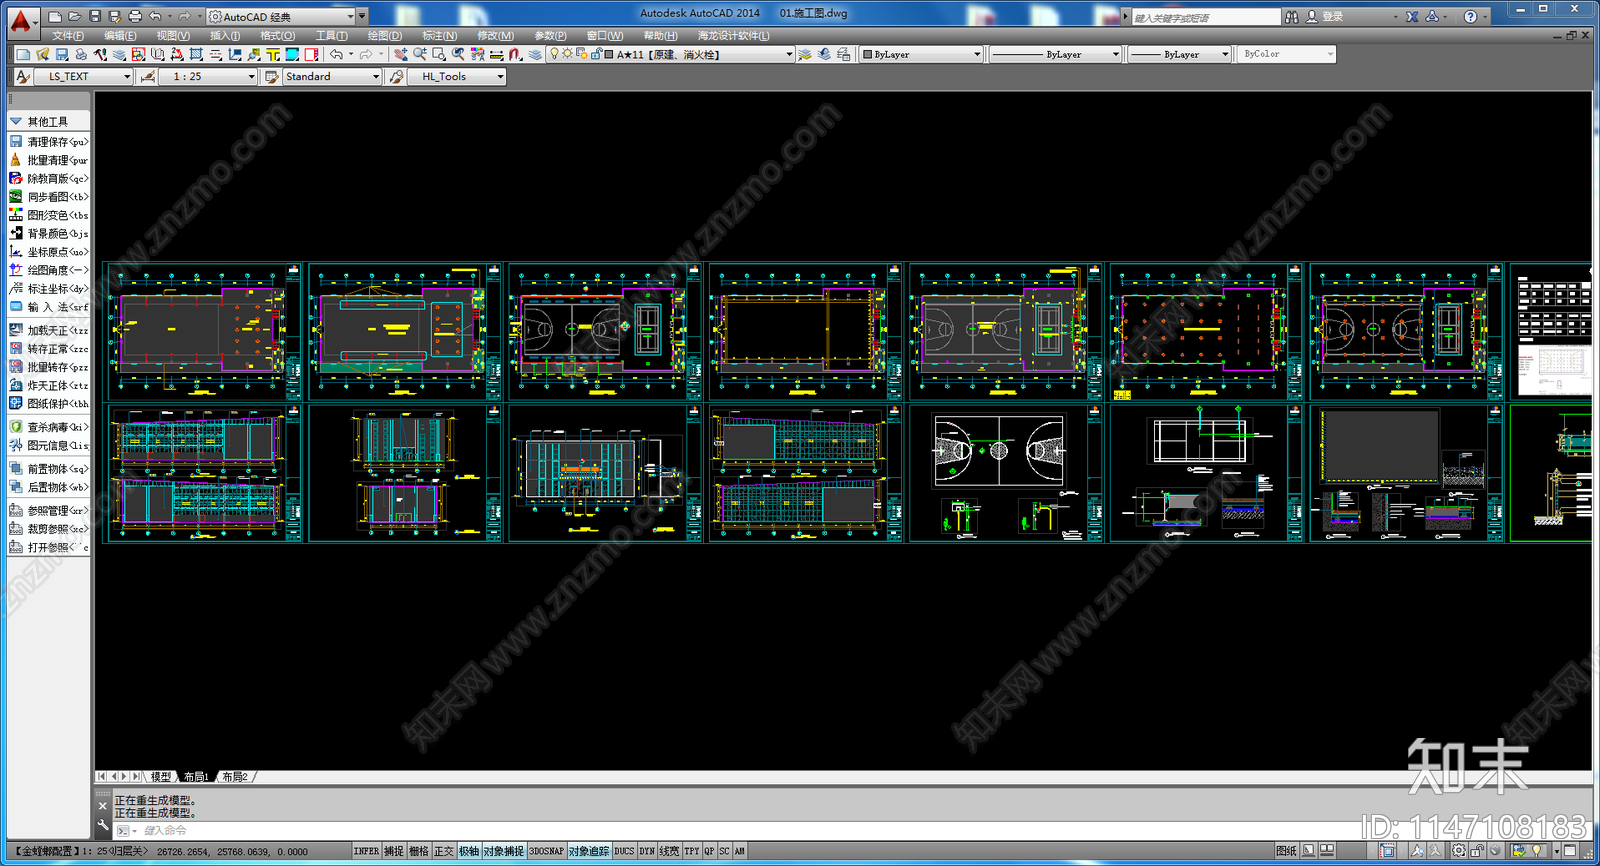Click the table style icon beside Standard
The image size is (1600, 866).
(x=271, y=76)
